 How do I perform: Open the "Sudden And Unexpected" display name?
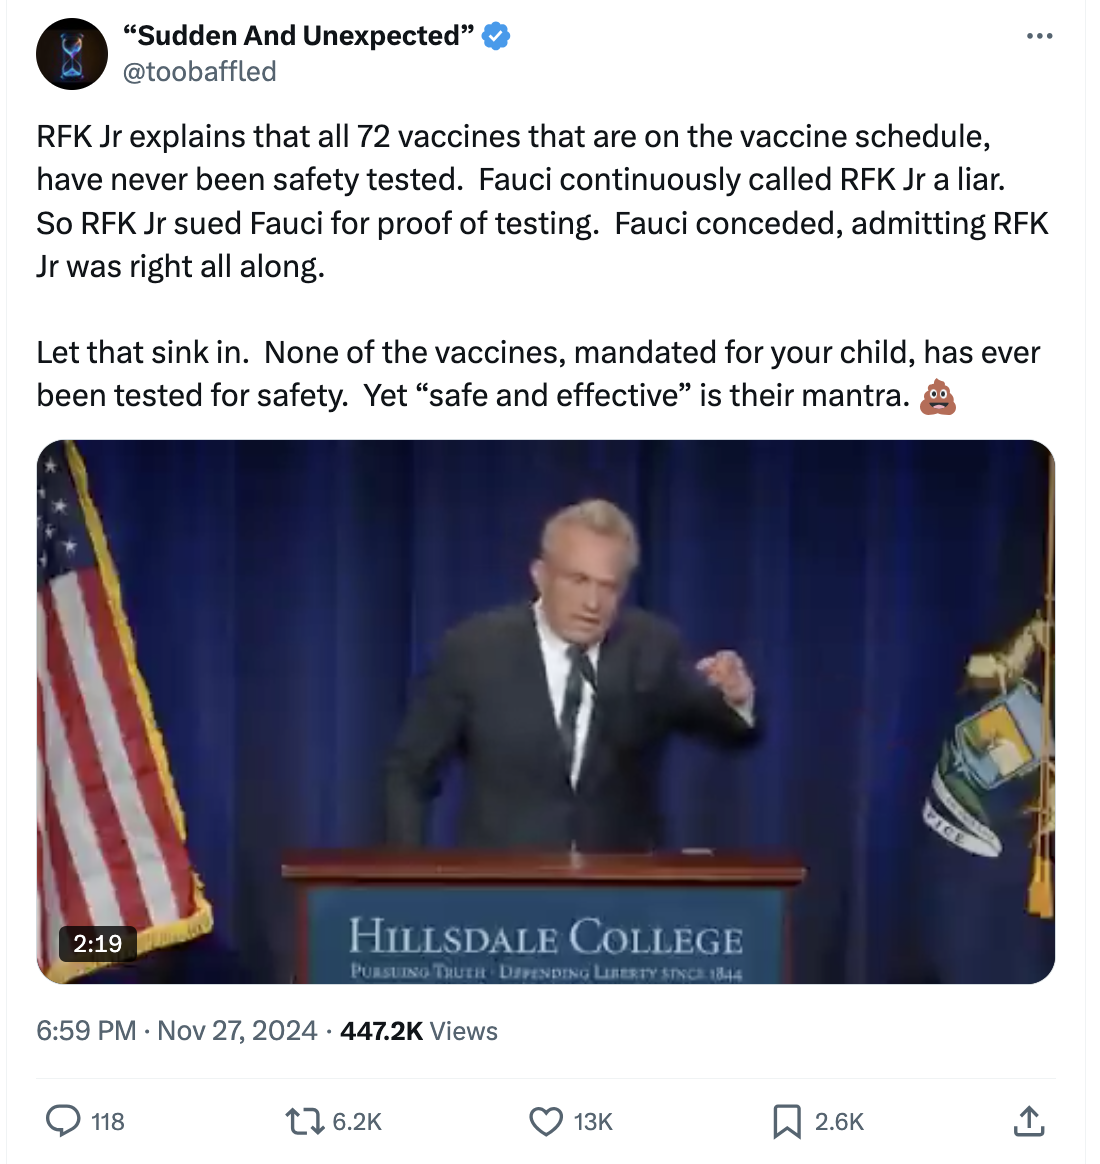point(298,36)
